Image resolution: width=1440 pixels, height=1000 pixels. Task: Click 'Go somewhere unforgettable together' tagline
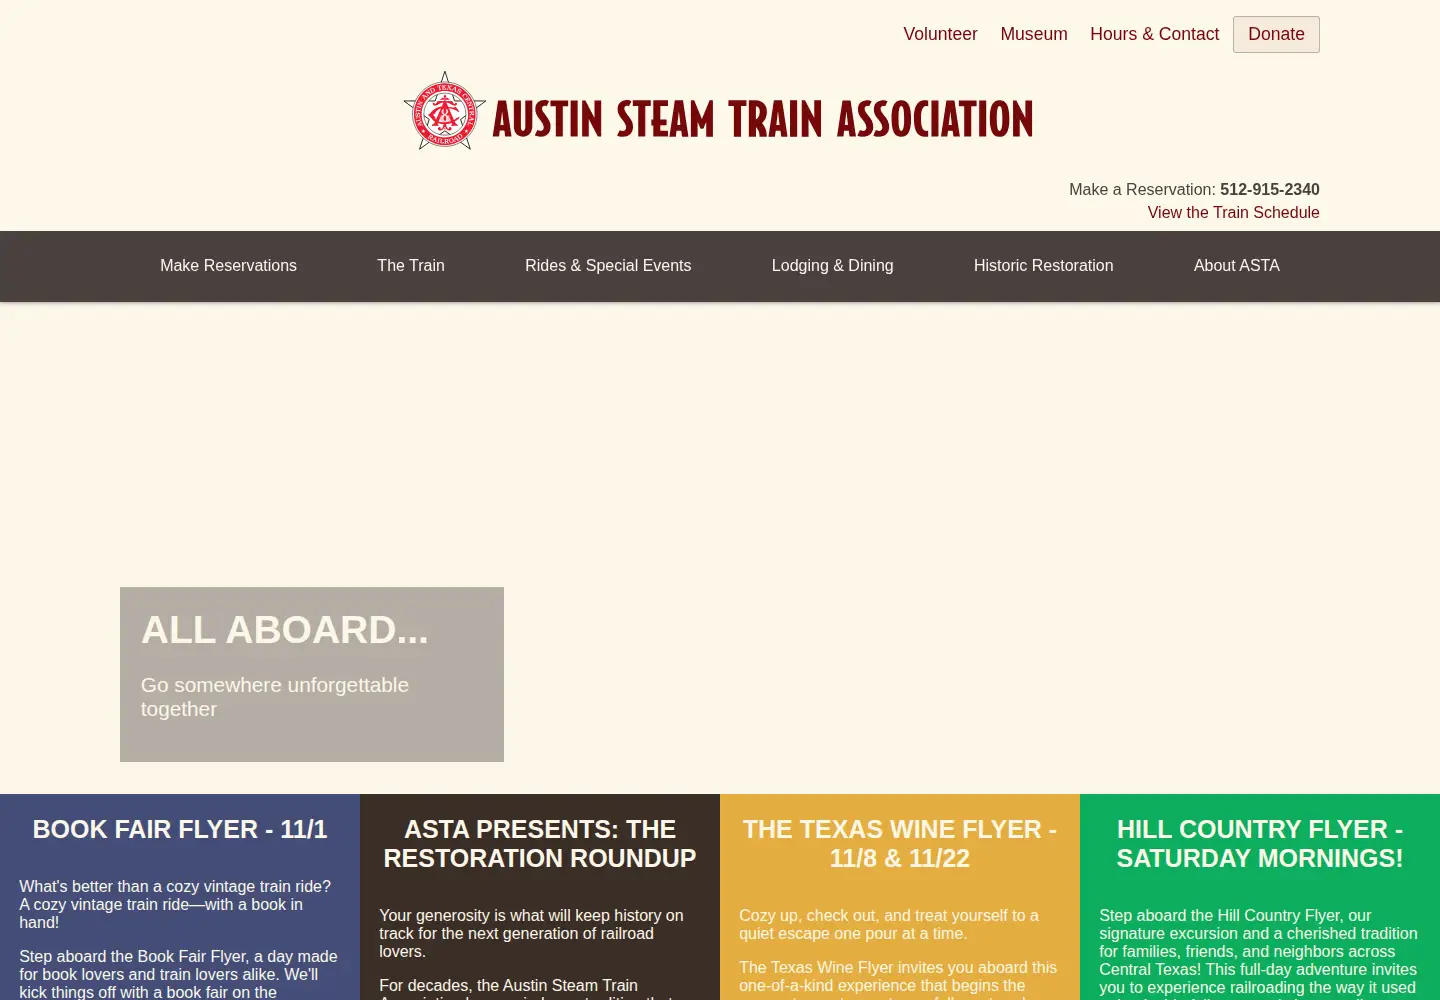pos(275,697)
